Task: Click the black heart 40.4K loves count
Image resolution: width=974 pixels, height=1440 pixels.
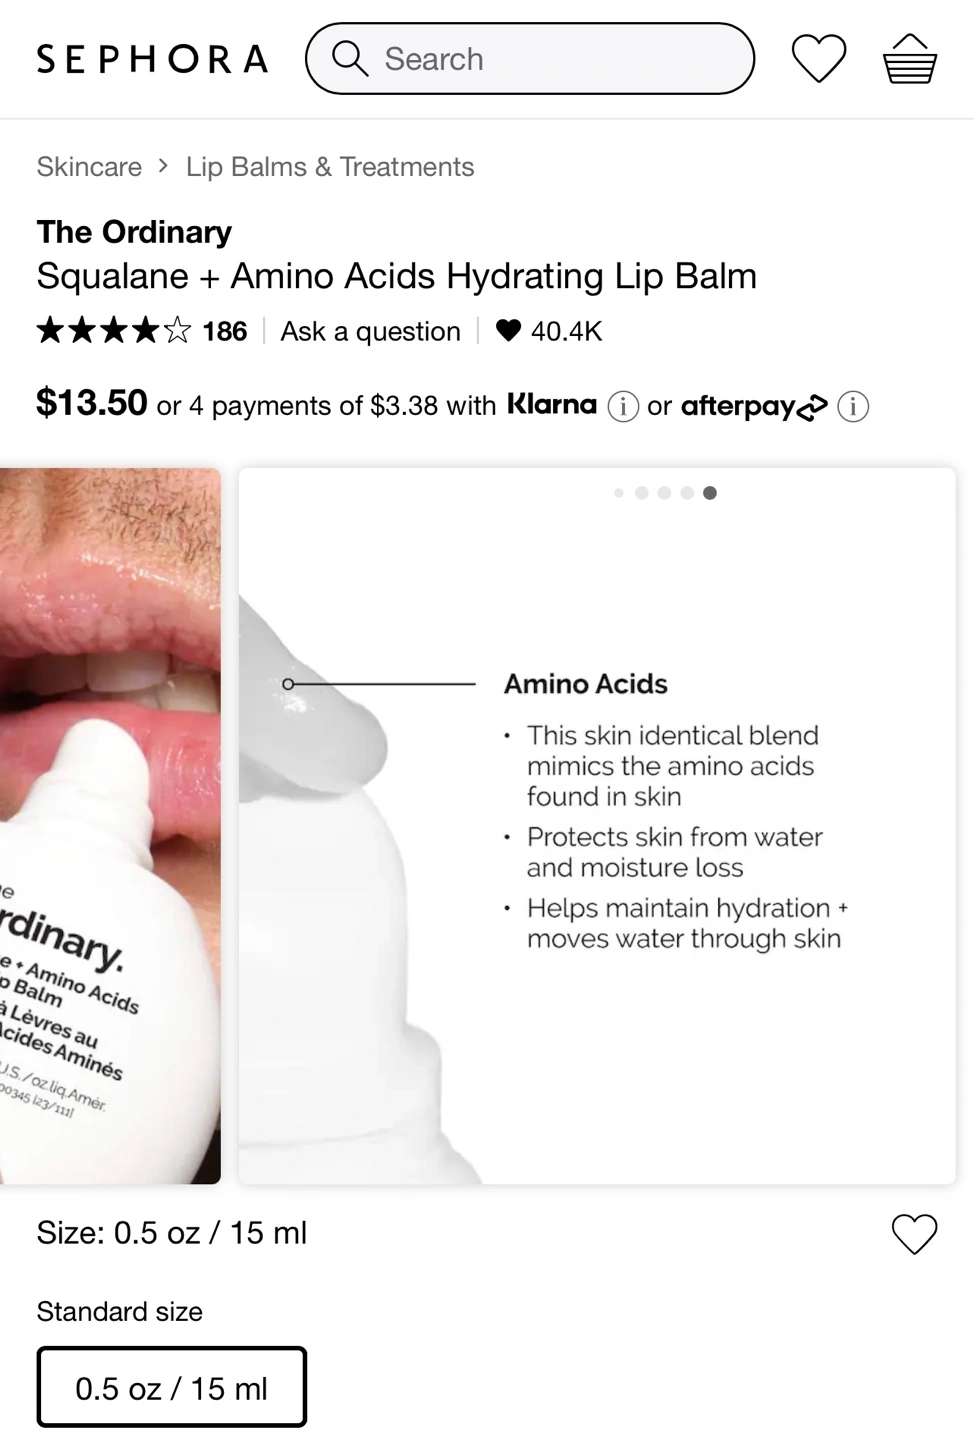Action: point(549,331)
